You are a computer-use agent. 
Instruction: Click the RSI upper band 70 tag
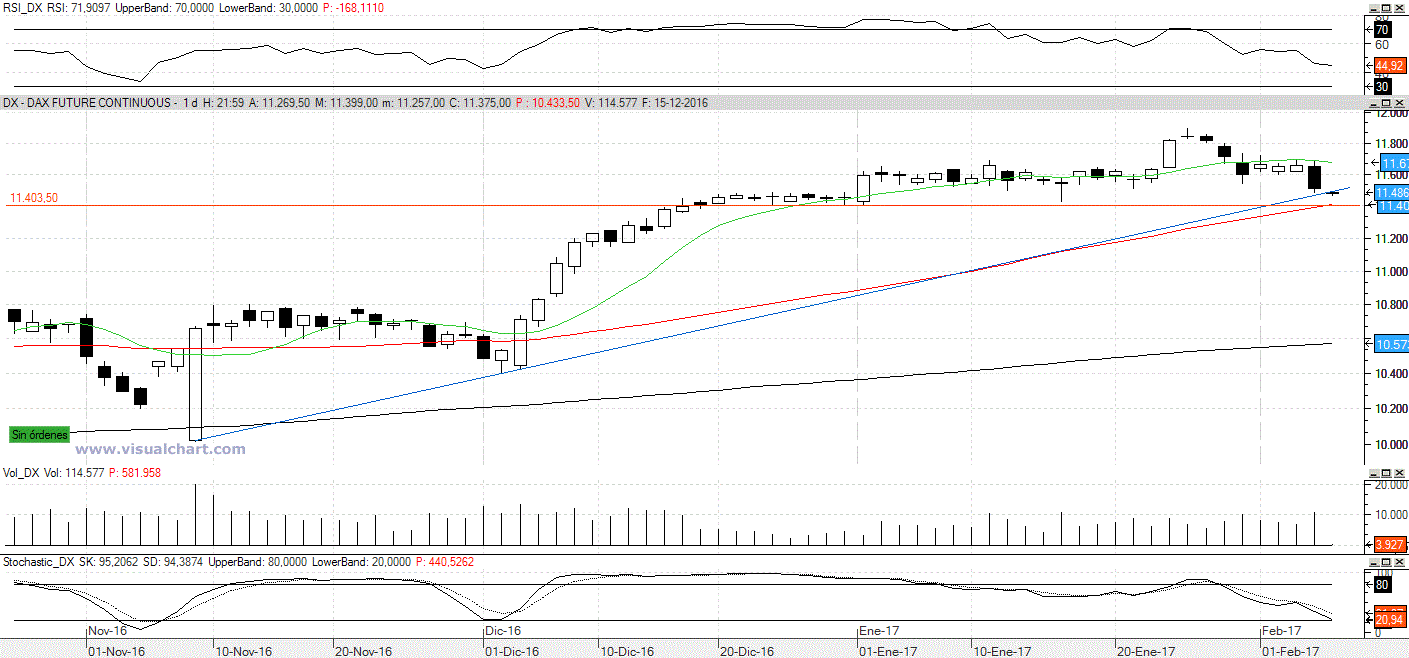coord(1383,30)
